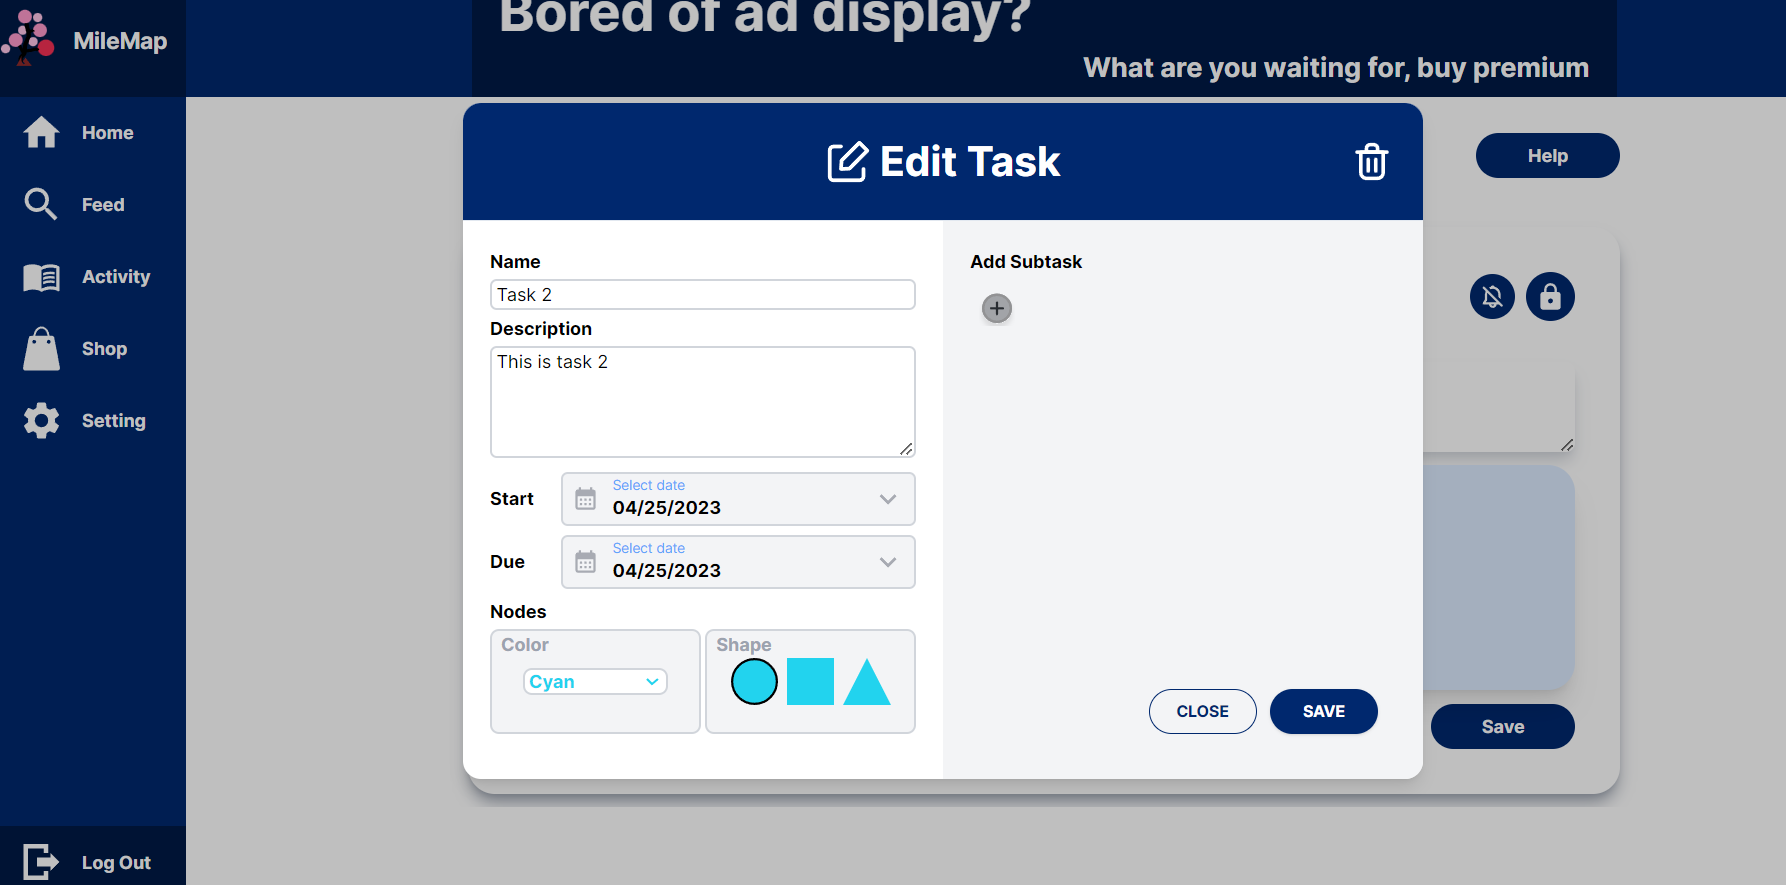Select the square node shape
The height and width of the screenshot is (885, 1786).
[810, 682]
